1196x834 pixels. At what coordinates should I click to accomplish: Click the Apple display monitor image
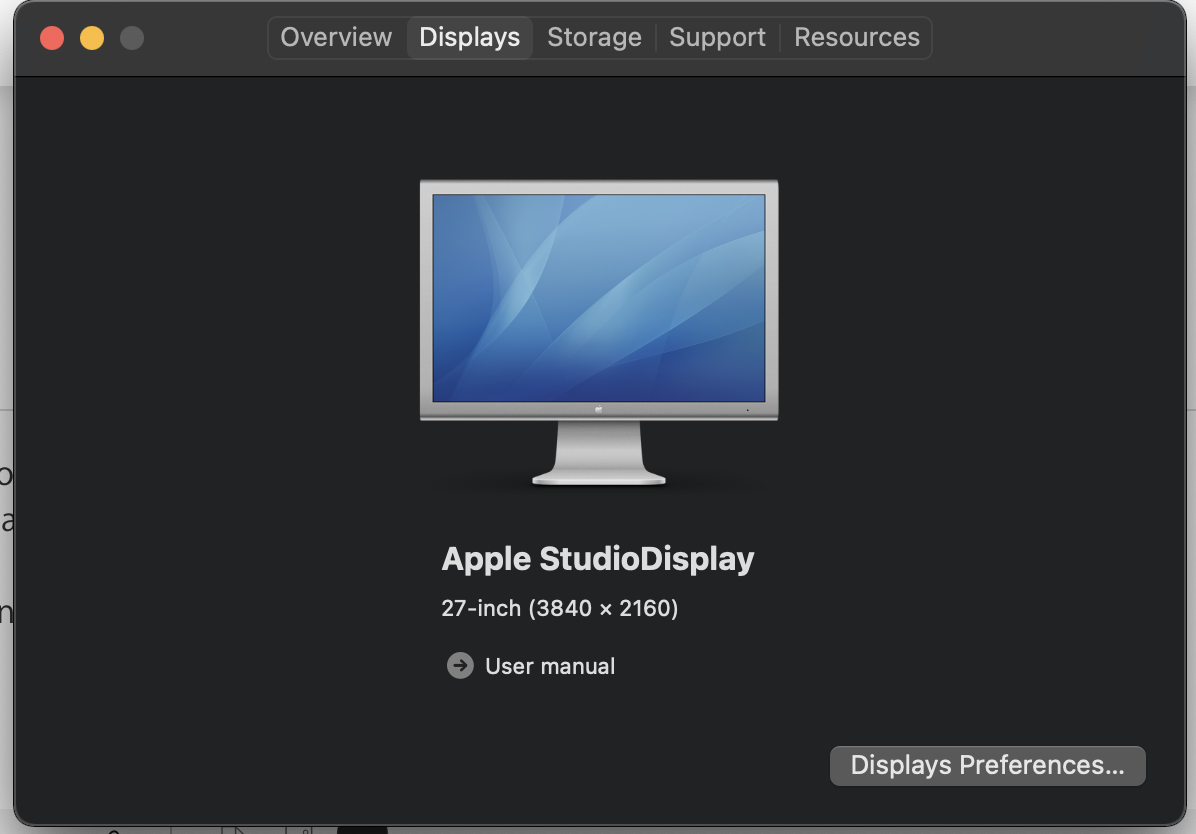tap(599, 333)
